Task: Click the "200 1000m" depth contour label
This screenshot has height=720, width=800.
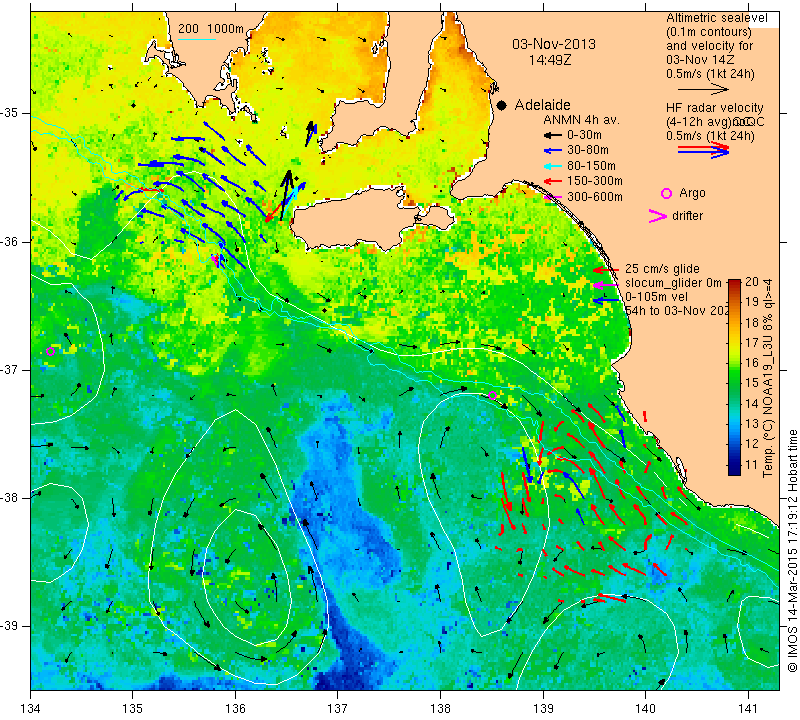Action: tap(211, 29)
